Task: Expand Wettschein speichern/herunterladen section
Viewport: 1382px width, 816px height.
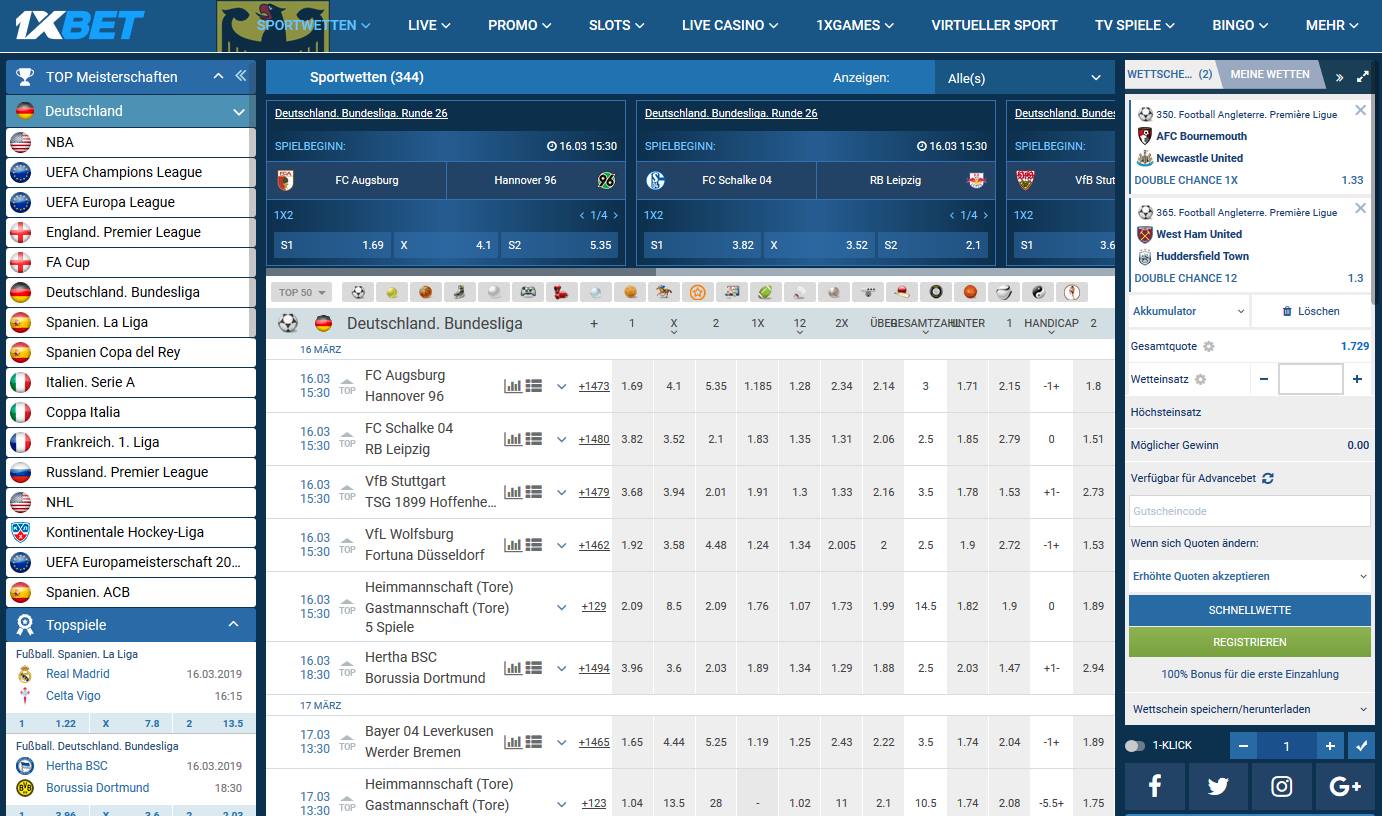Action: 1249,709
